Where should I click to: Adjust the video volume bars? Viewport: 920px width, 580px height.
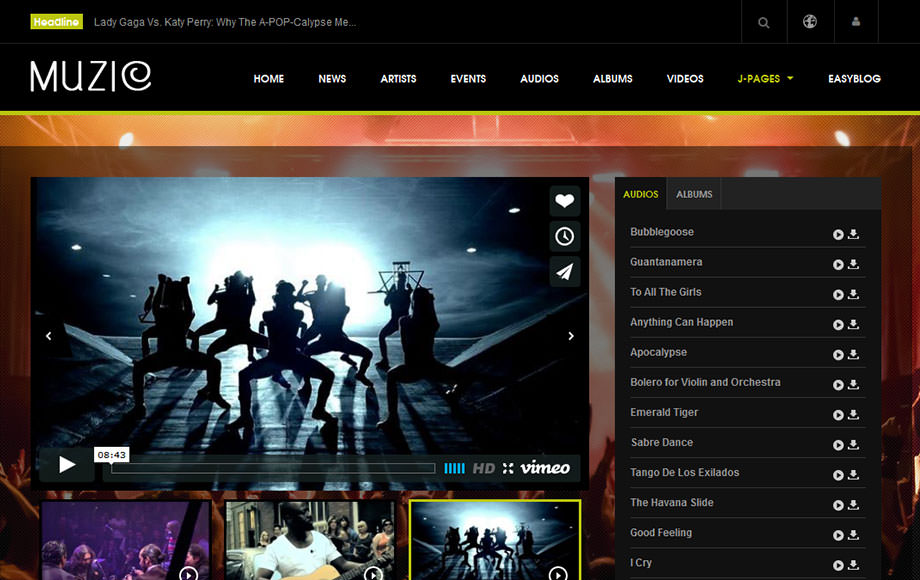(x=454, y=468)
